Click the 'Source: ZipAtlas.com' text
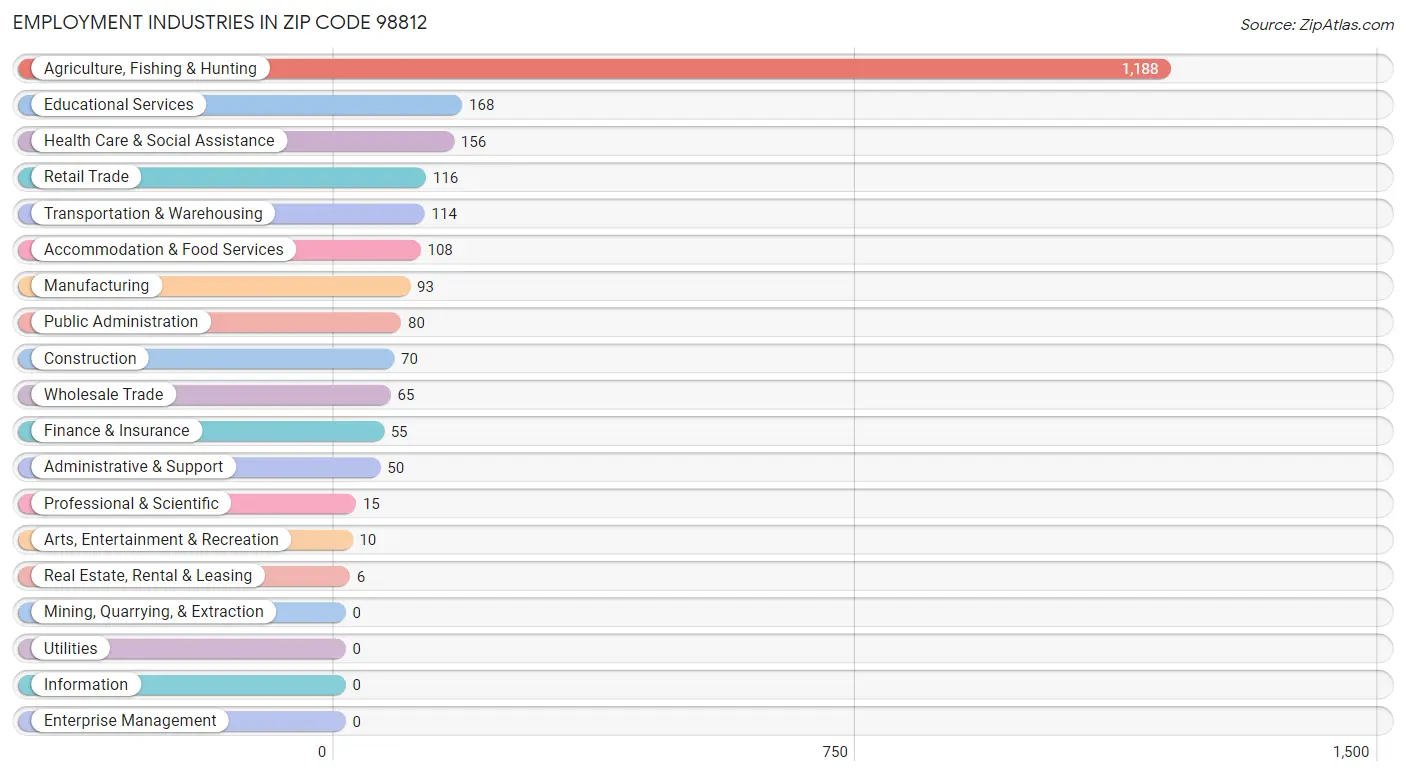 click(1317, 25)
